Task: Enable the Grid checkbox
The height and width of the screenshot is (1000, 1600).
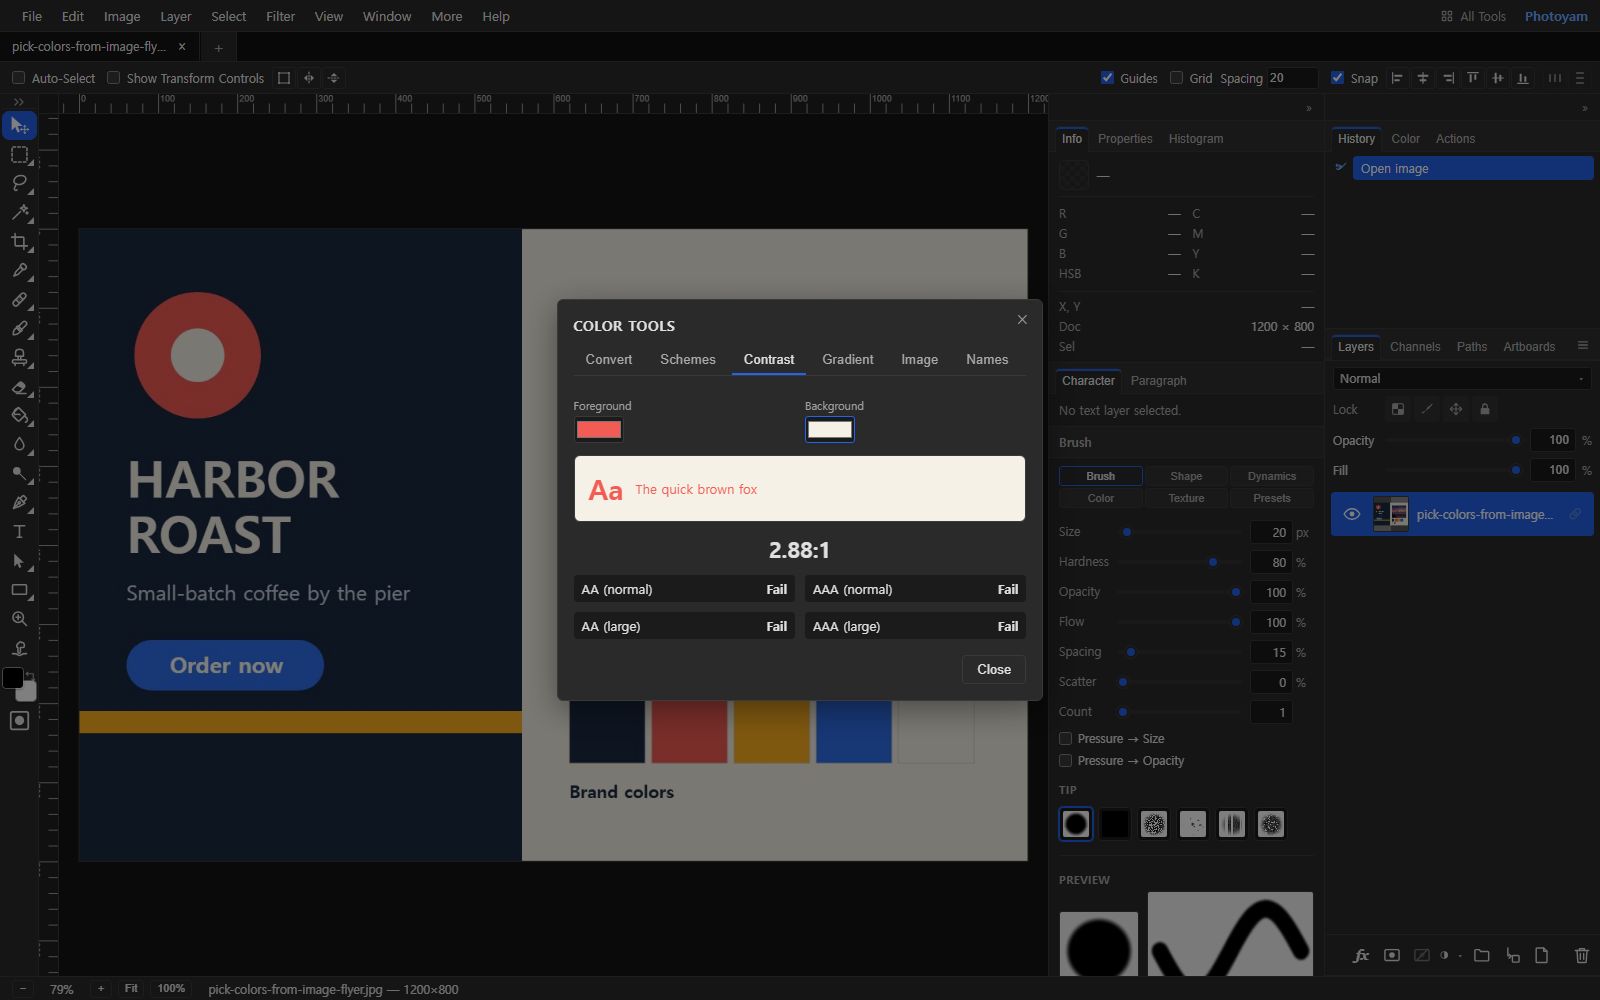Action: pyautogui.click(x=1176, y=78)
